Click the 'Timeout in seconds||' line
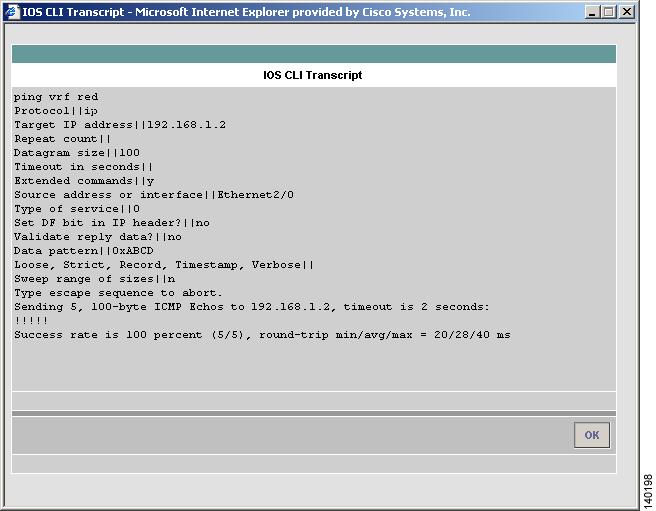The width and height of the screenshot is (656, 511). 84,167
